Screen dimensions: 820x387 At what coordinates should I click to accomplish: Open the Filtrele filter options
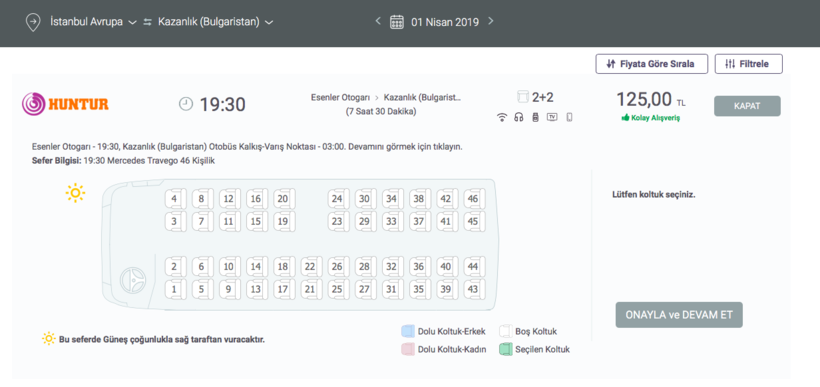point(749,64)
